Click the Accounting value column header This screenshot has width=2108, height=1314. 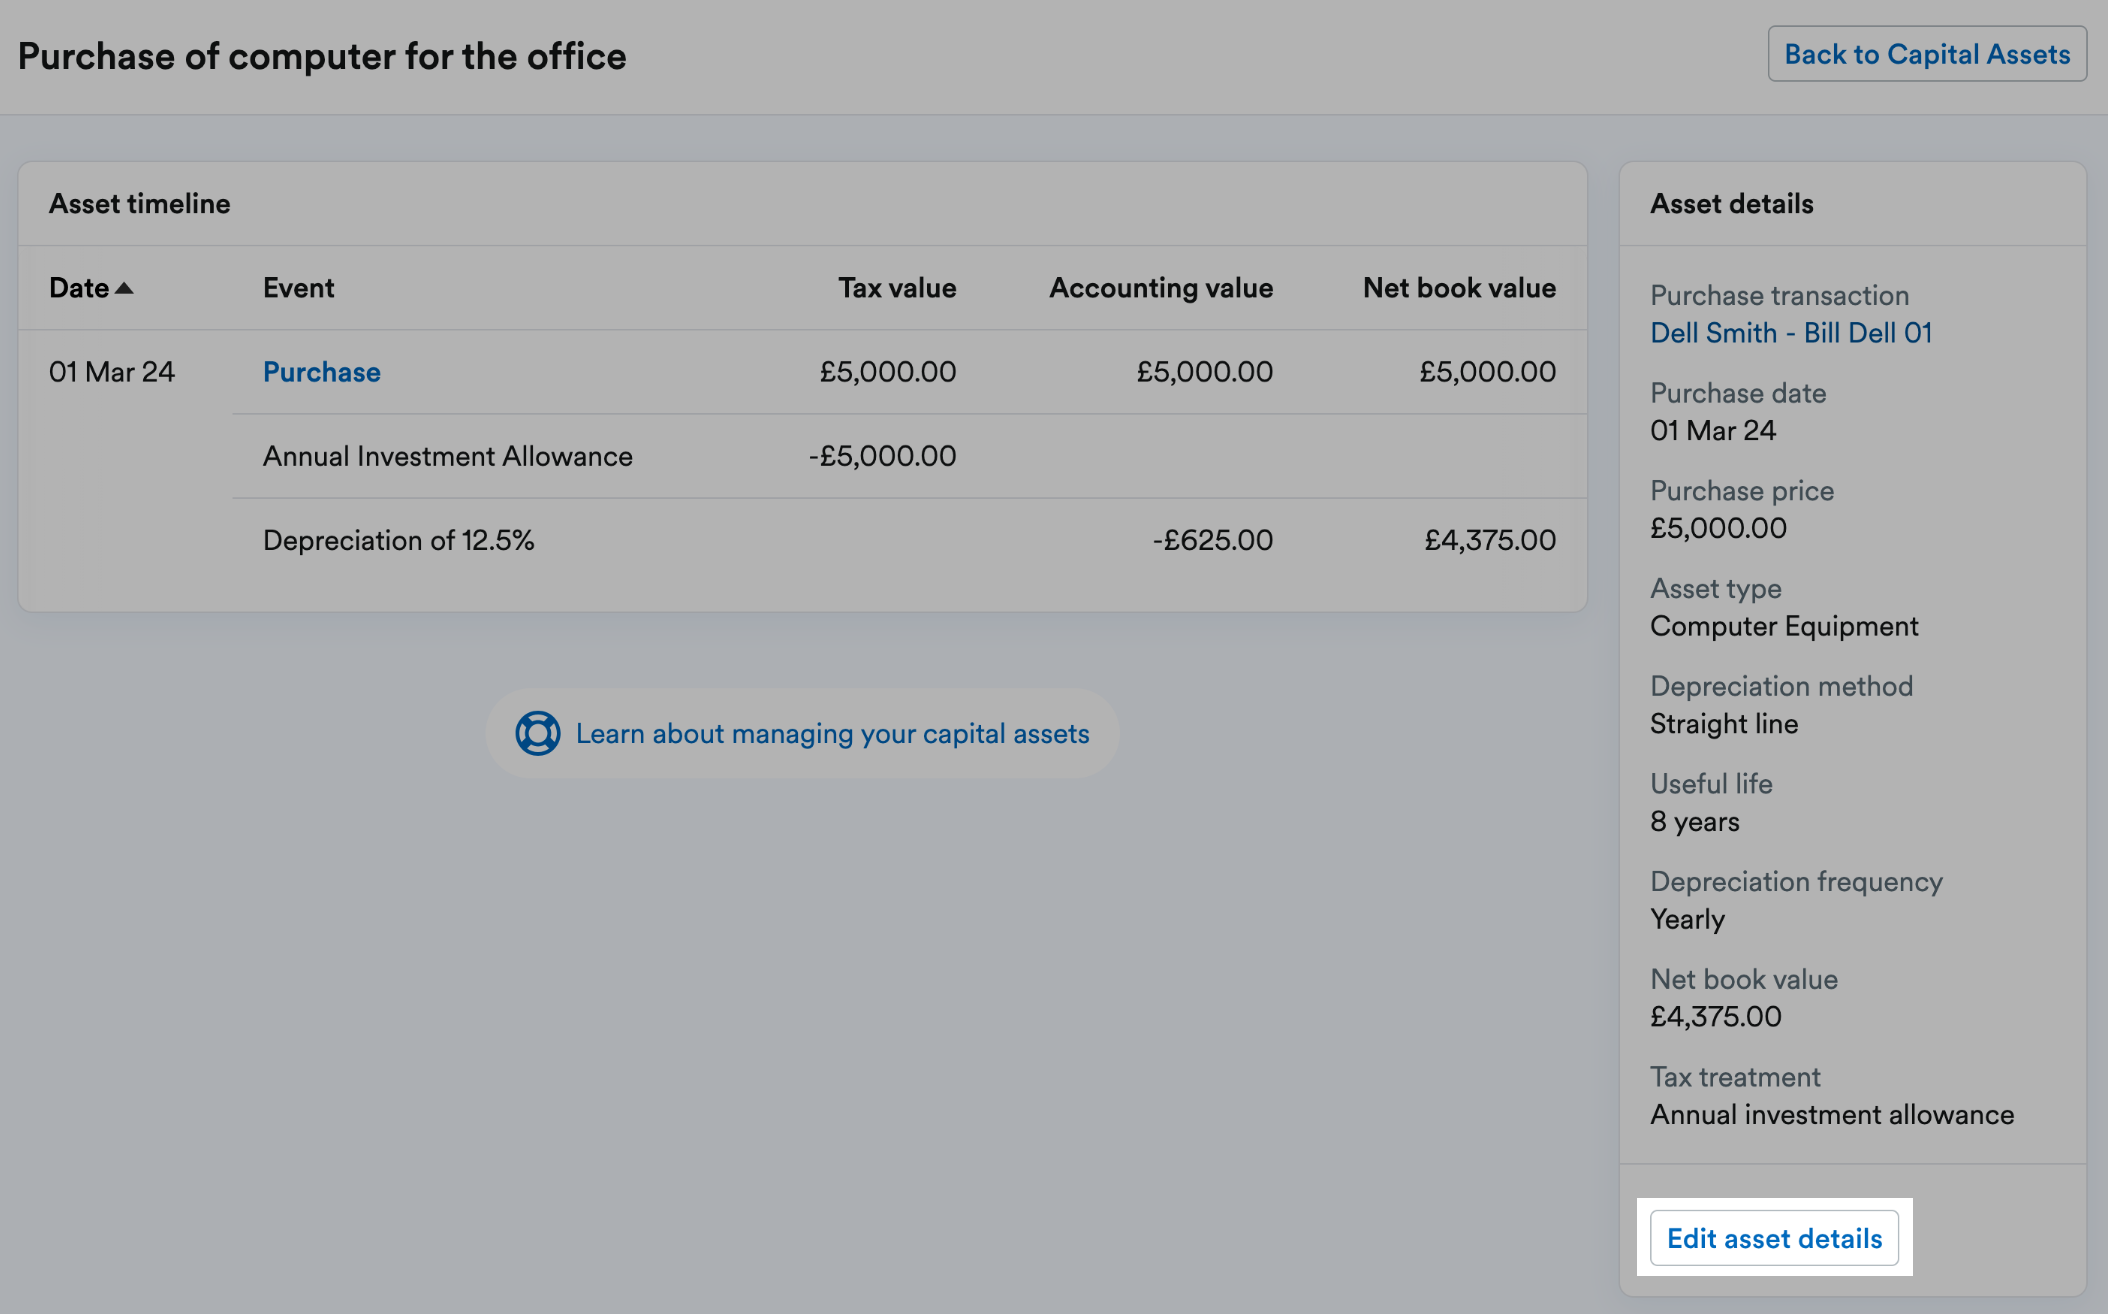1161,288
